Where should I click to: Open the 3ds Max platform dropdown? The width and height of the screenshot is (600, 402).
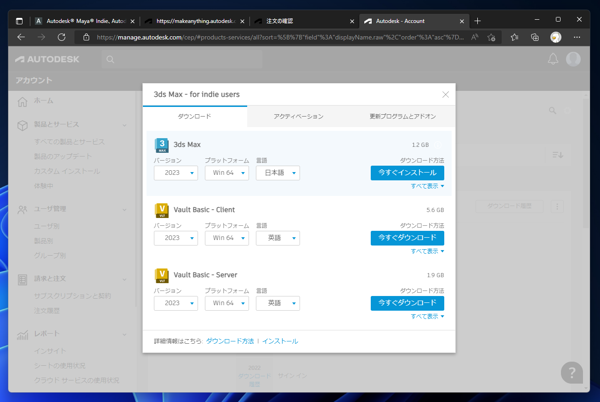tap(227, 173)
